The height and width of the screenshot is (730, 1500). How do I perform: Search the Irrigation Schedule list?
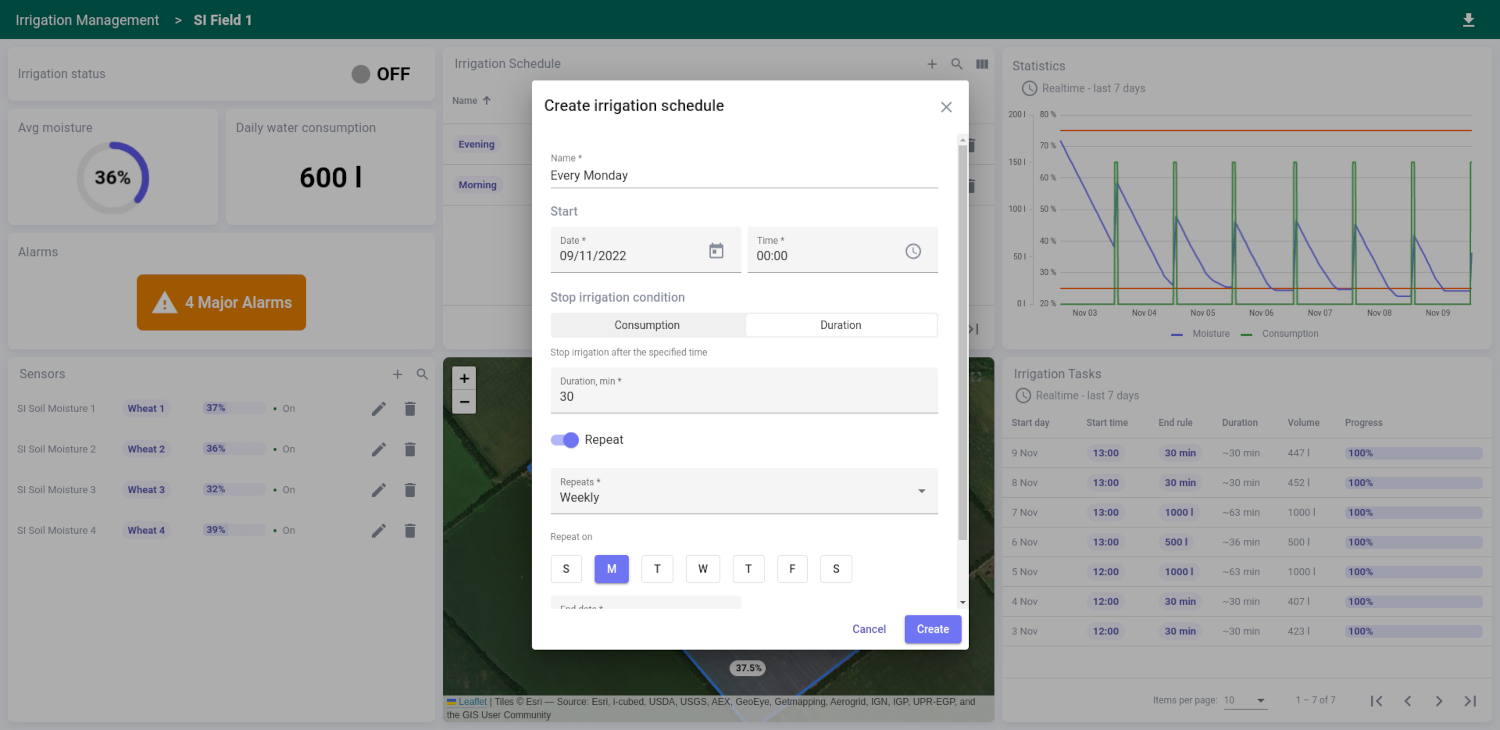pos(957,64)
